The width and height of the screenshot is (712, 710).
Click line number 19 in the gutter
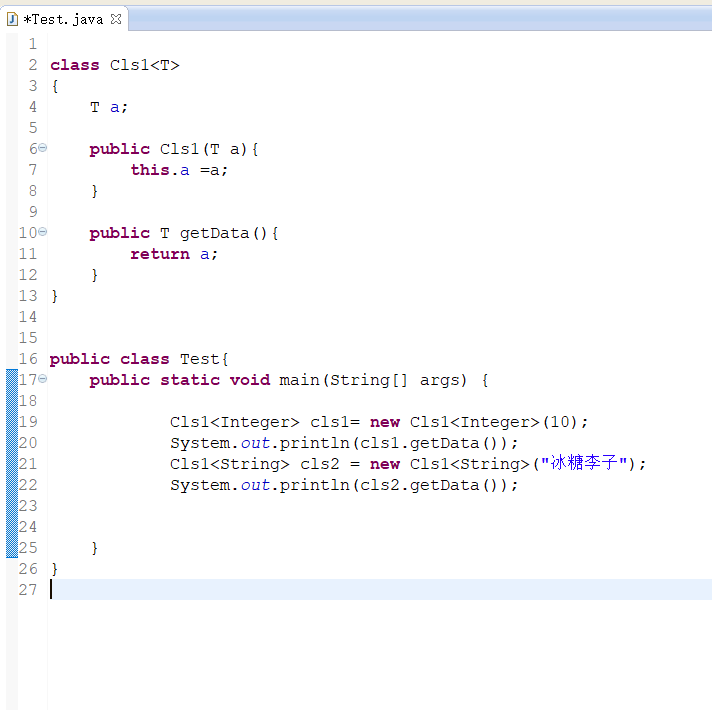tap(28, 422)
